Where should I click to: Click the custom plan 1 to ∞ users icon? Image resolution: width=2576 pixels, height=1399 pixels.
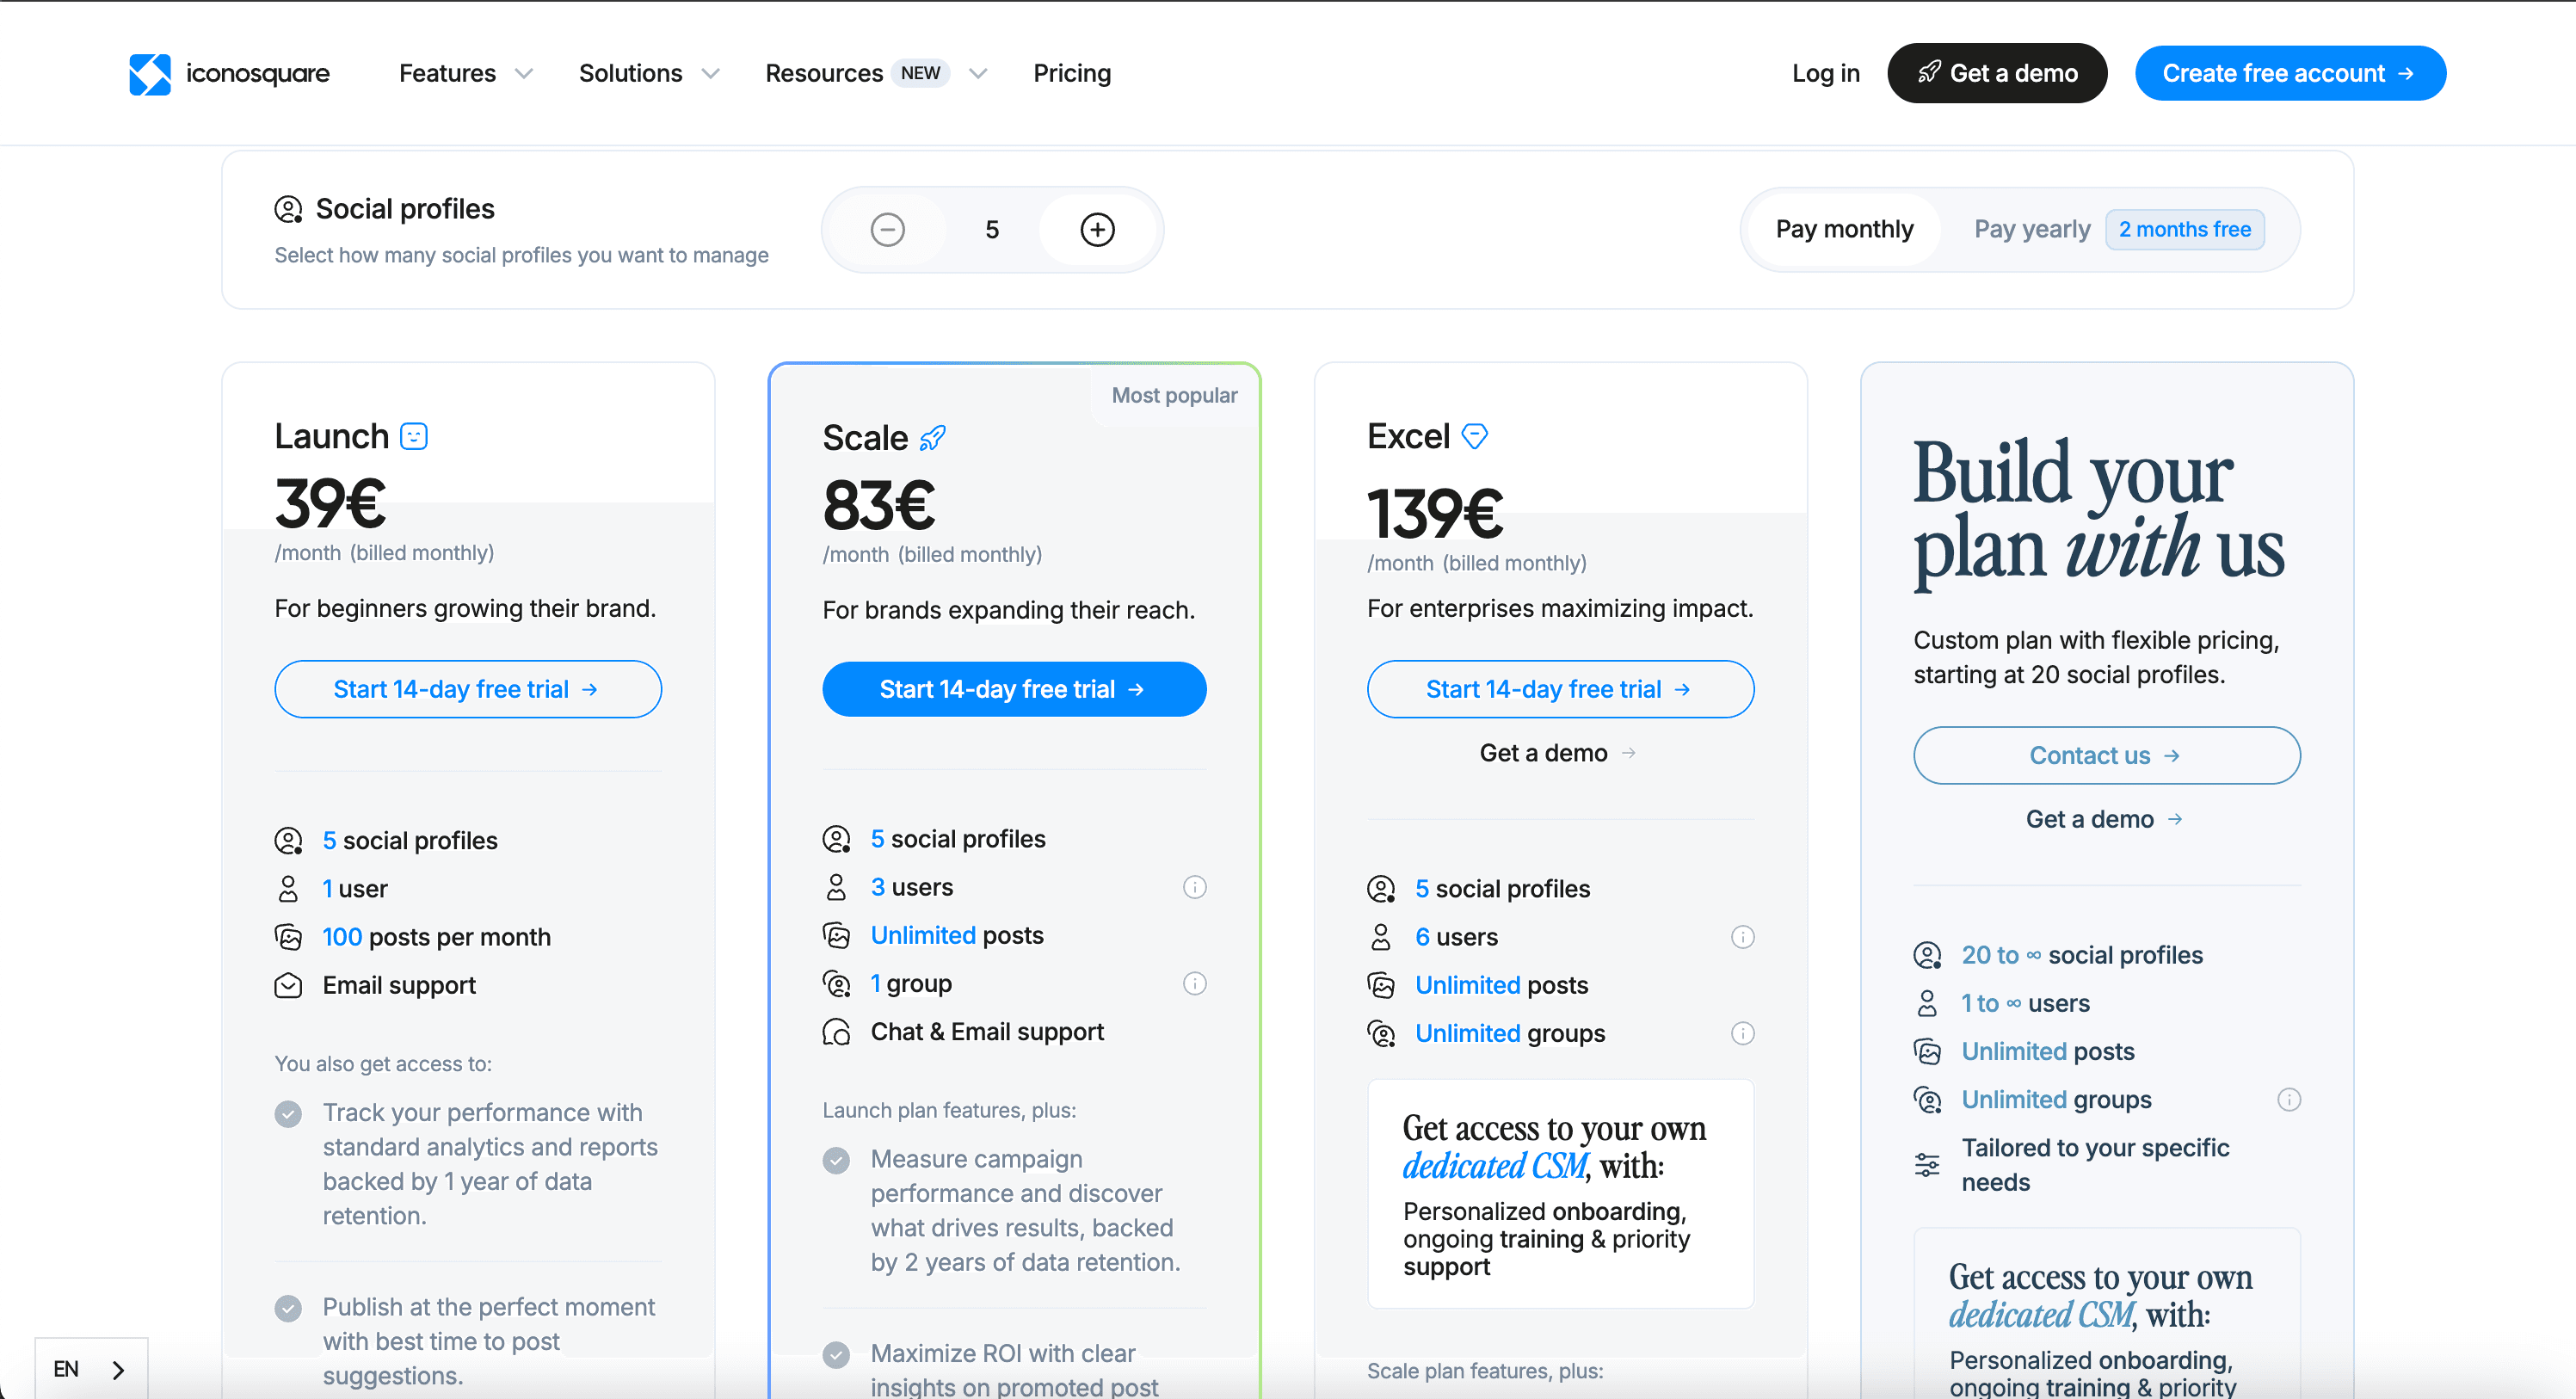1927,1003
